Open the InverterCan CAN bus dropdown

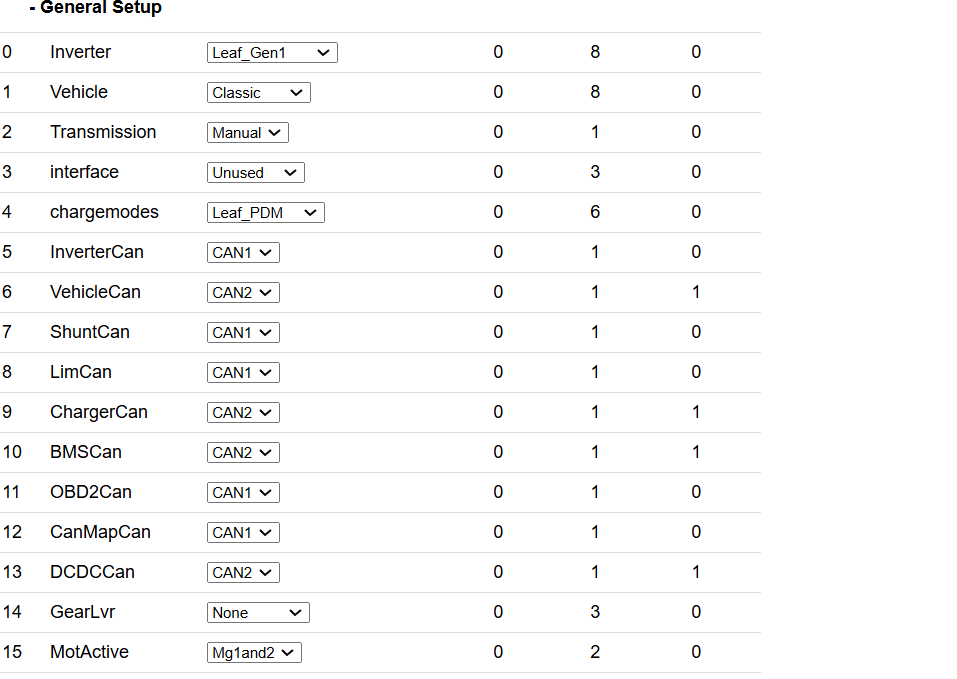[x=243, y=253]
